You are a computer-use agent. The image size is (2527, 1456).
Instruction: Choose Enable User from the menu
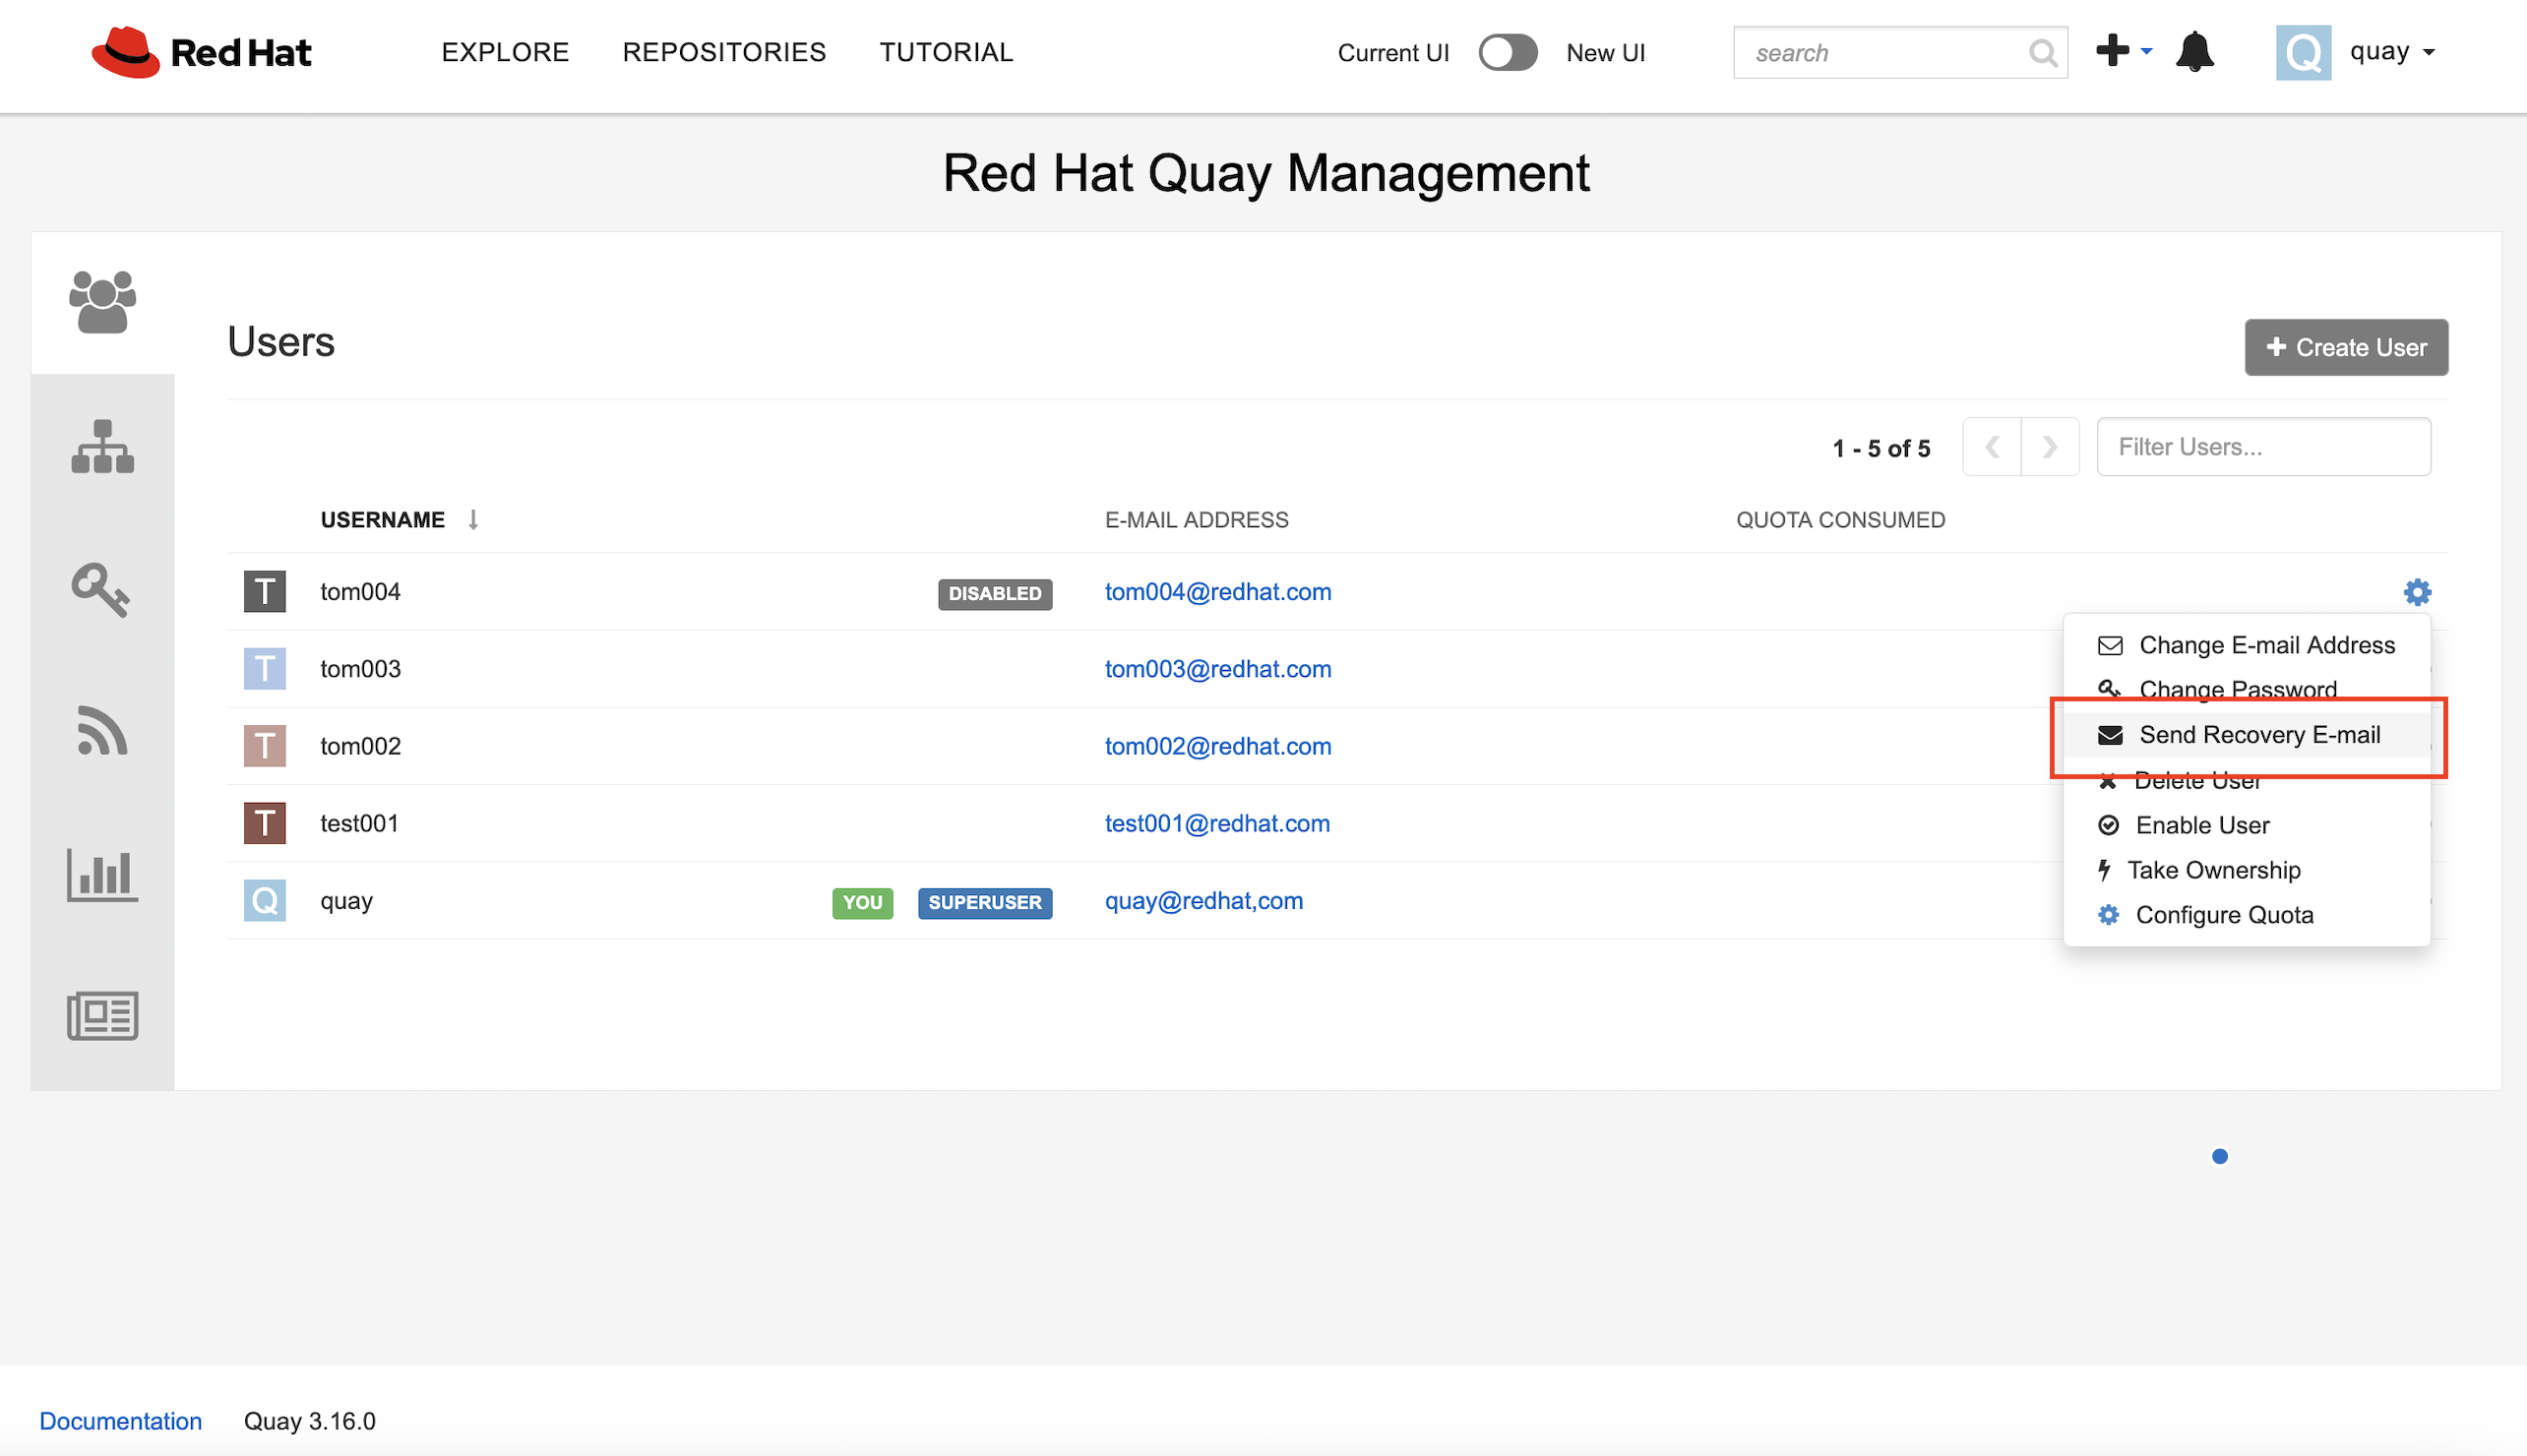(x=2202, y=825)
